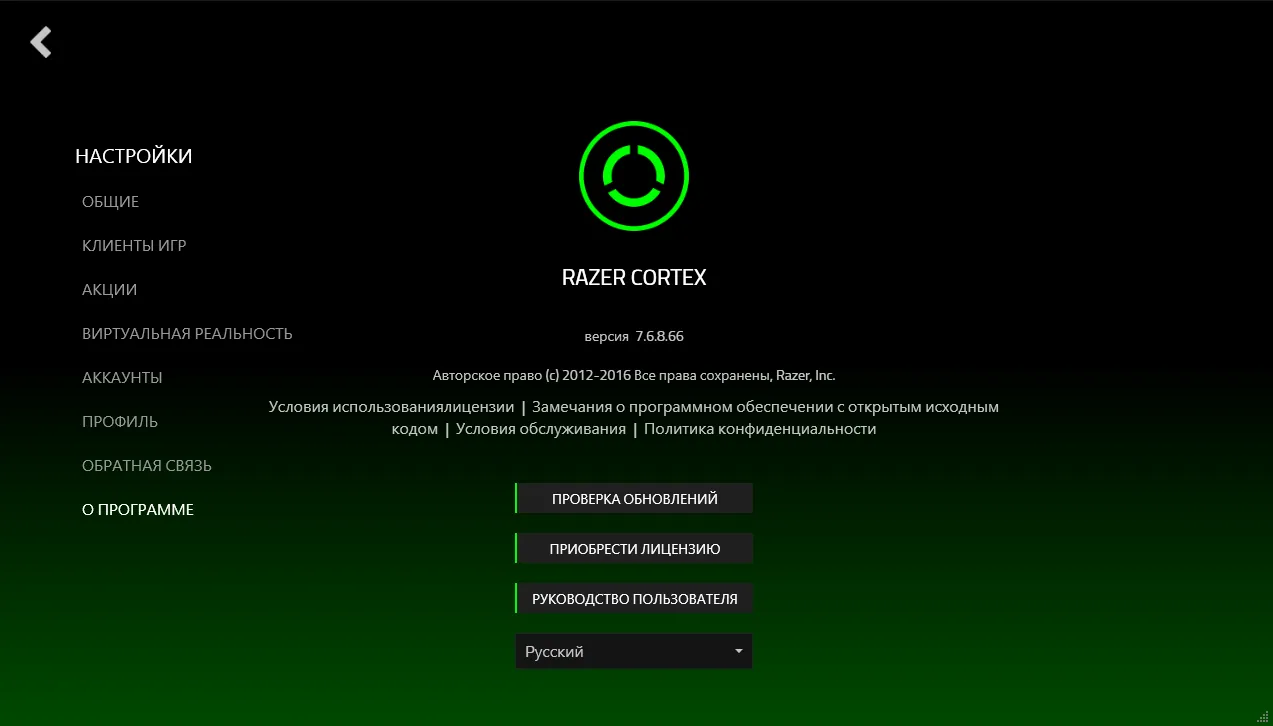Image resolution: width=1273 pixels, height=726 pixels.
Task: Open the Политика конфиденциальности link
Action: (760, 429)
